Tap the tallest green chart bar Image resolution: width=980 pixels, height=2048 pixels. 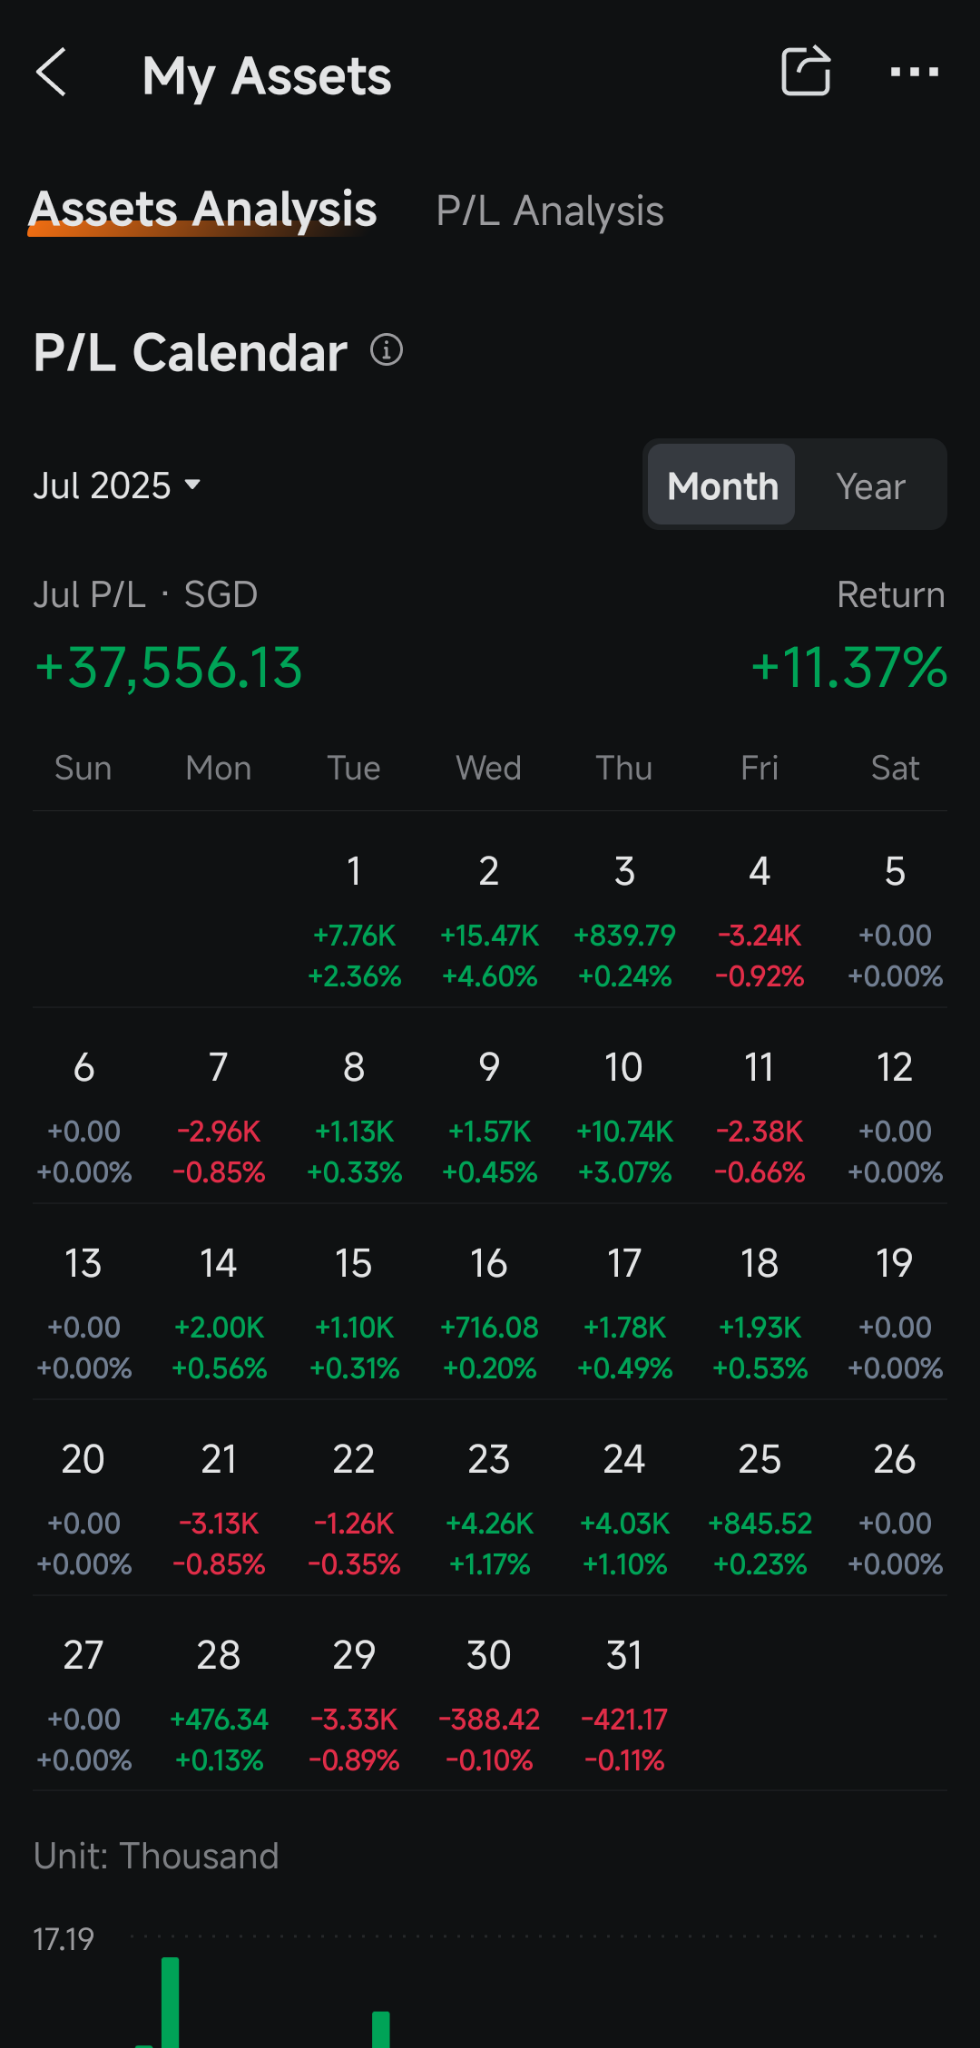tap(170, 2002)
